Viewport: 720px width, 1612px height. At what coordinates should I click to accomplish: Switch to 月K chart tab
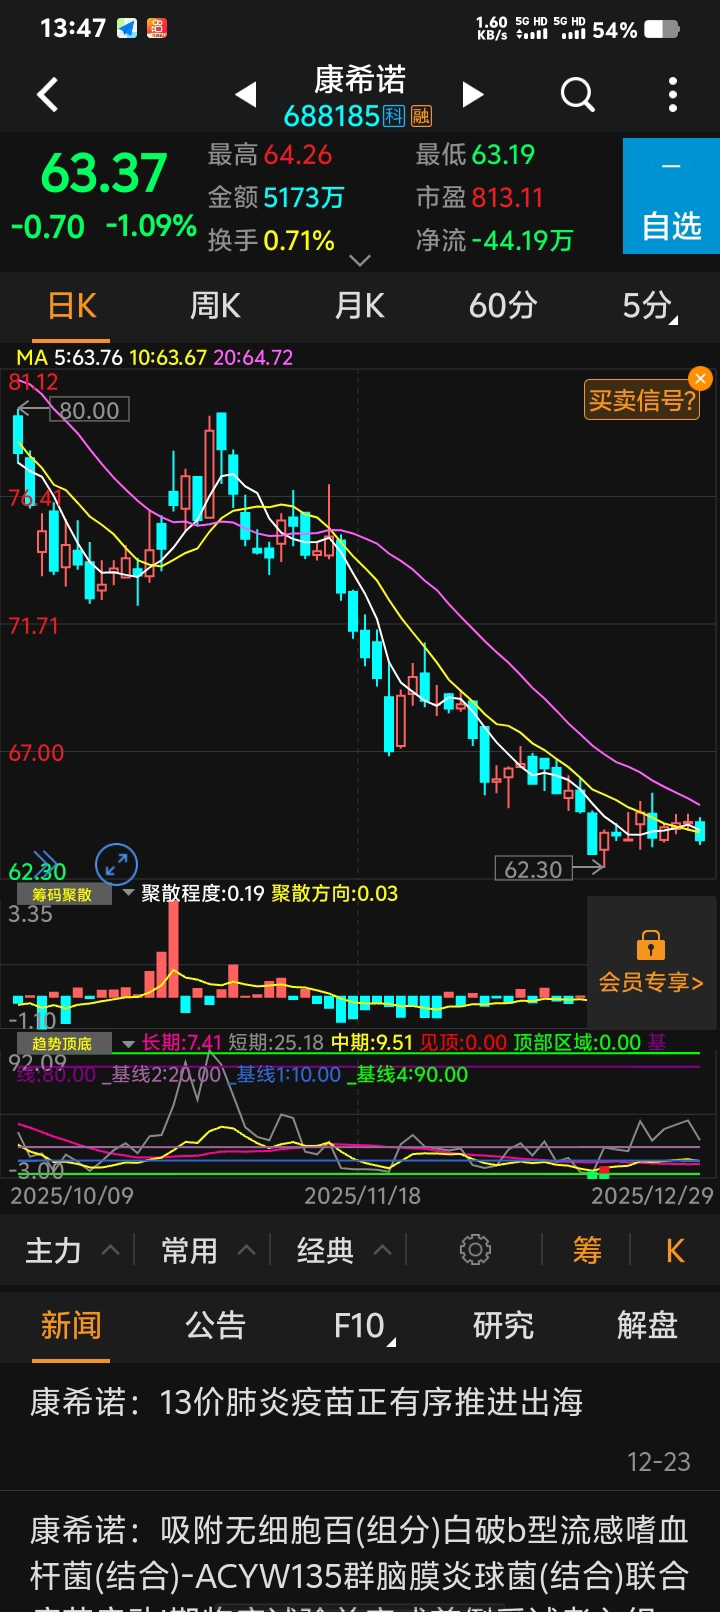pyautogui.click(x=359, y=306)
